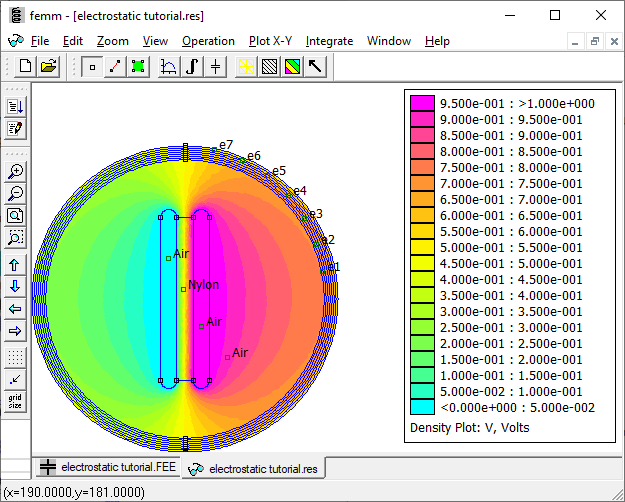Select the green block area mode tool

tap(138, 67)
